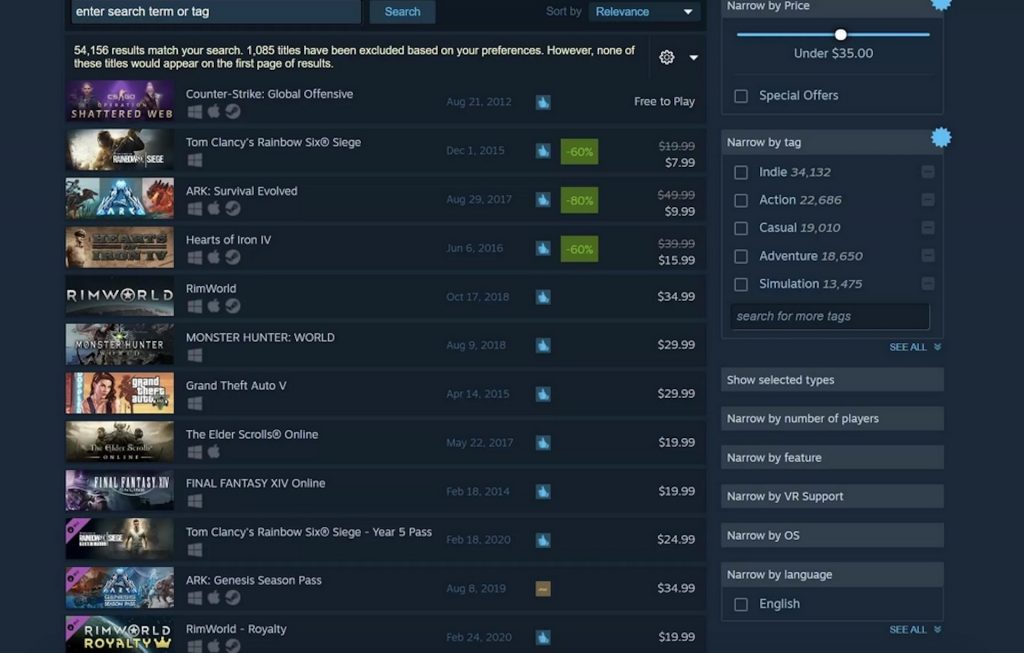This screenshot has width=1024, height=653.
Task: Click review icon for FINAL FANTASY XIV Online
Action: coord(543,492)
